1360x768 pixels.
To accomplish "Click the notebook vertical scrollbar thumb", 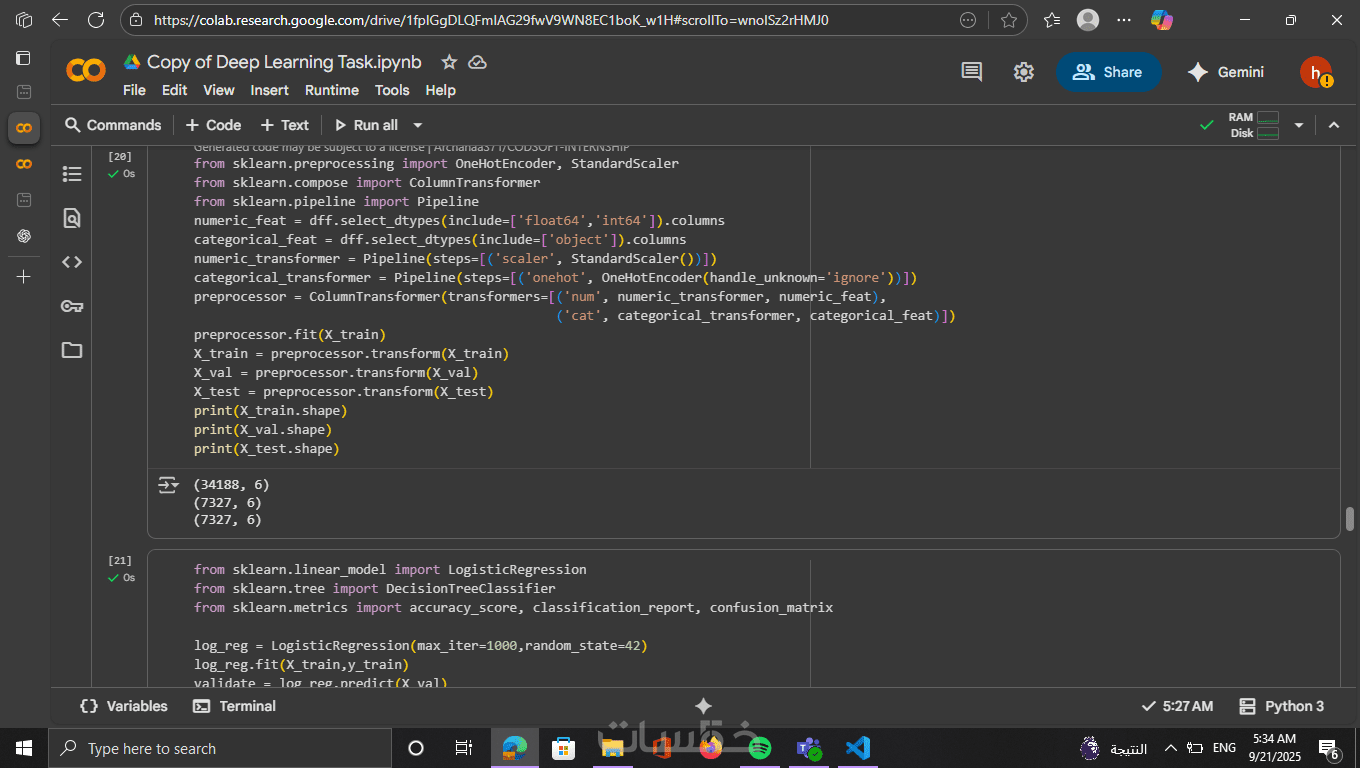I will point(1350,519).
